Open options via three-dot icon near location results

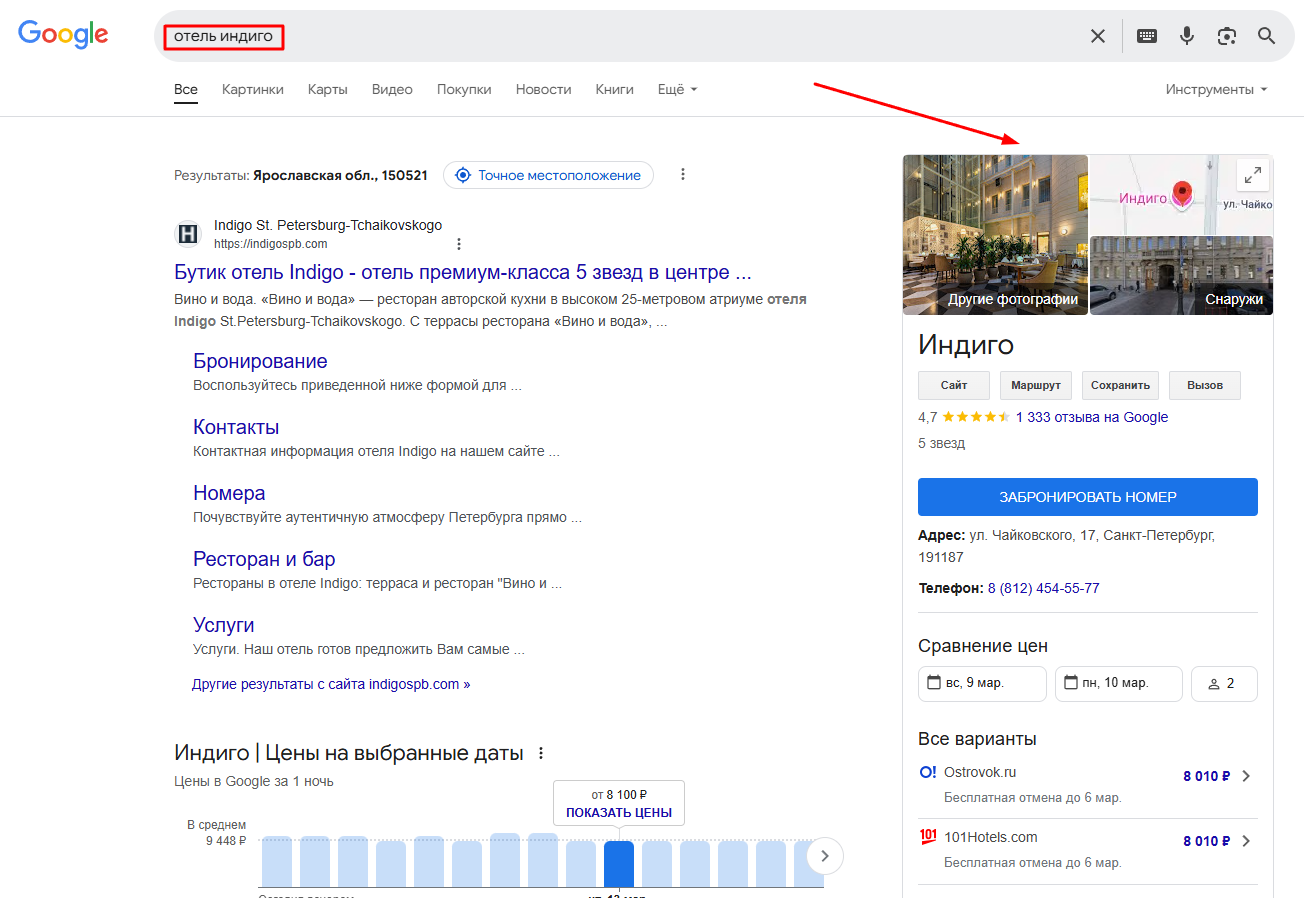coord(683,173)
